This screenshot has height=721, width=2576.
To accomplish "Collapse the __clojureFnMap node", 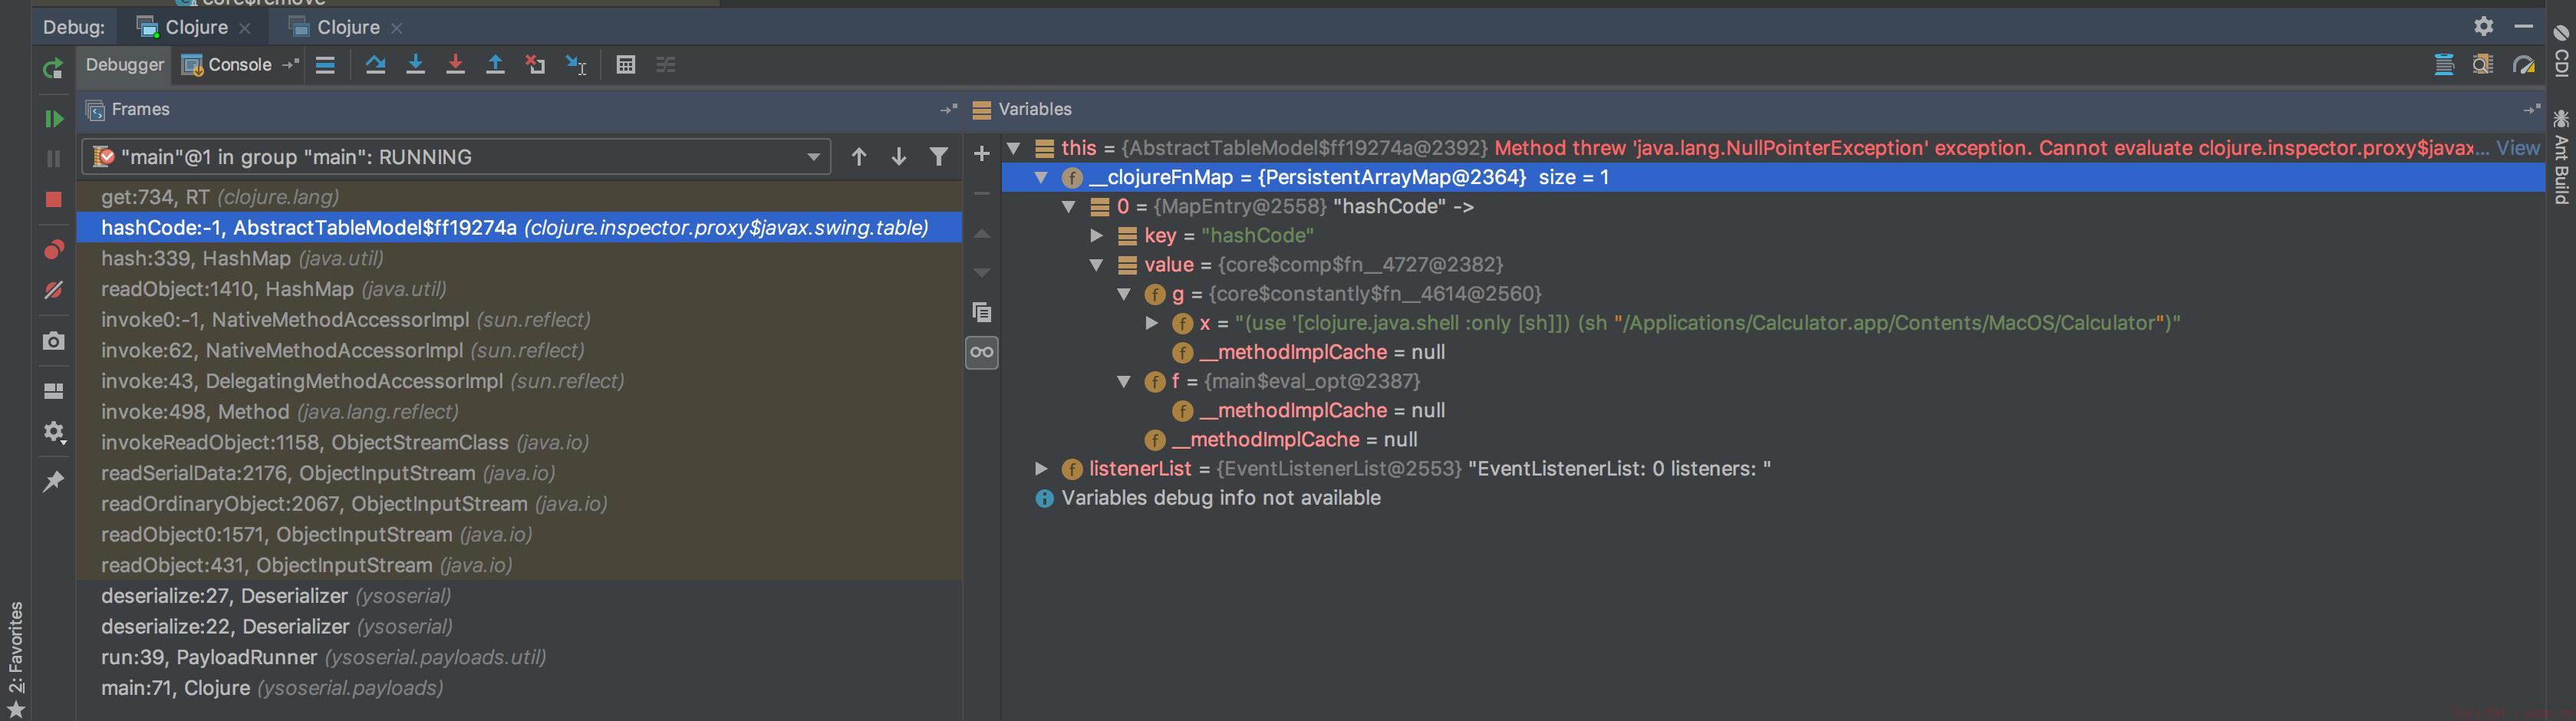I will click(1041, 177).
